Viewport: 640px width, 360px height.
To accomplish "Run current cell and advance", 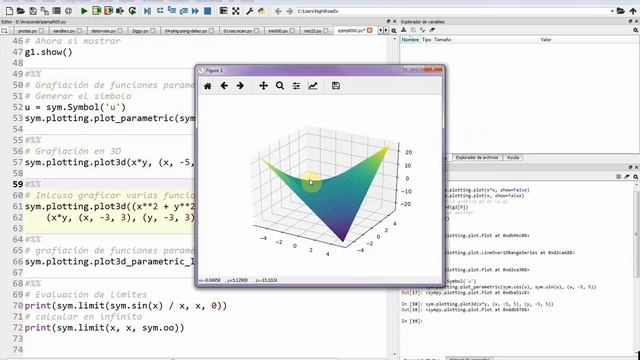I will [108, 11].
